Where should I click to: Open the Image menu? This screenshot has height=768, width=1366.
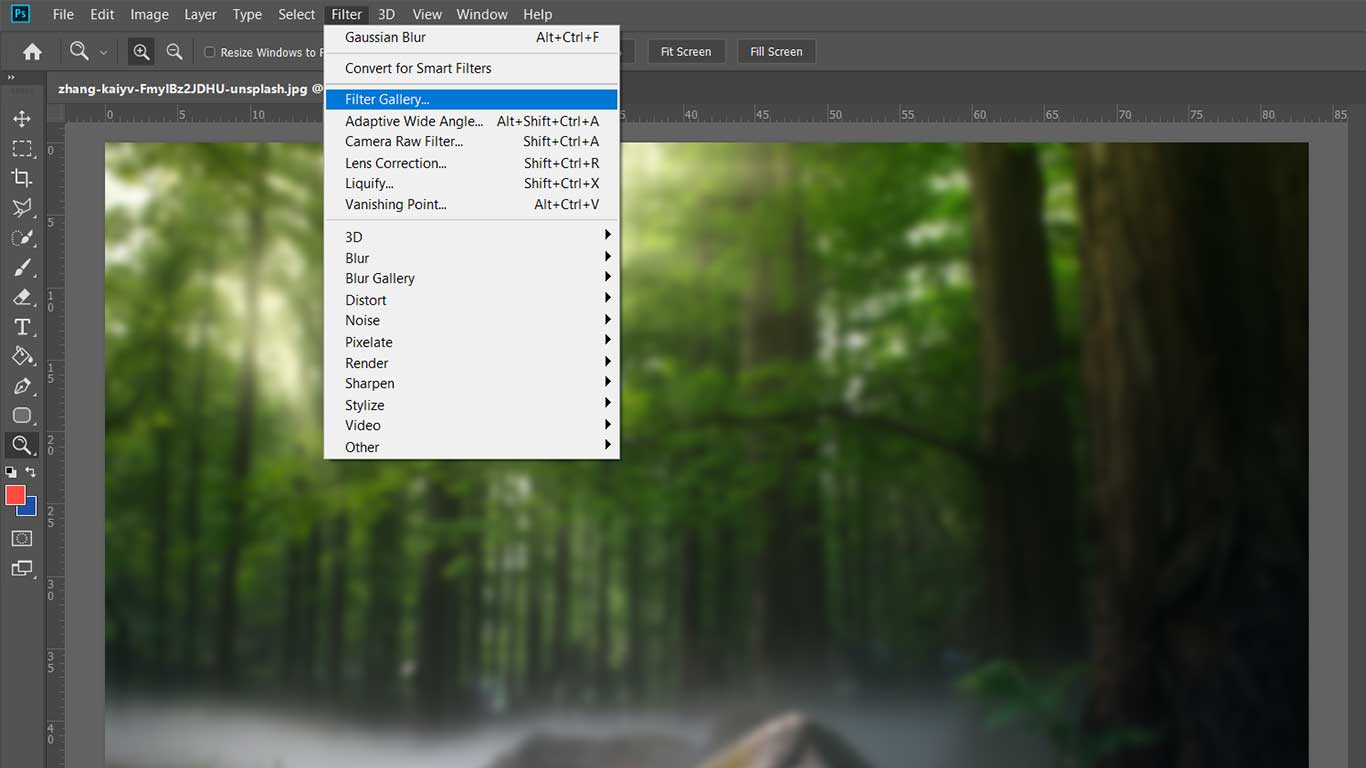tap(149, 14)
